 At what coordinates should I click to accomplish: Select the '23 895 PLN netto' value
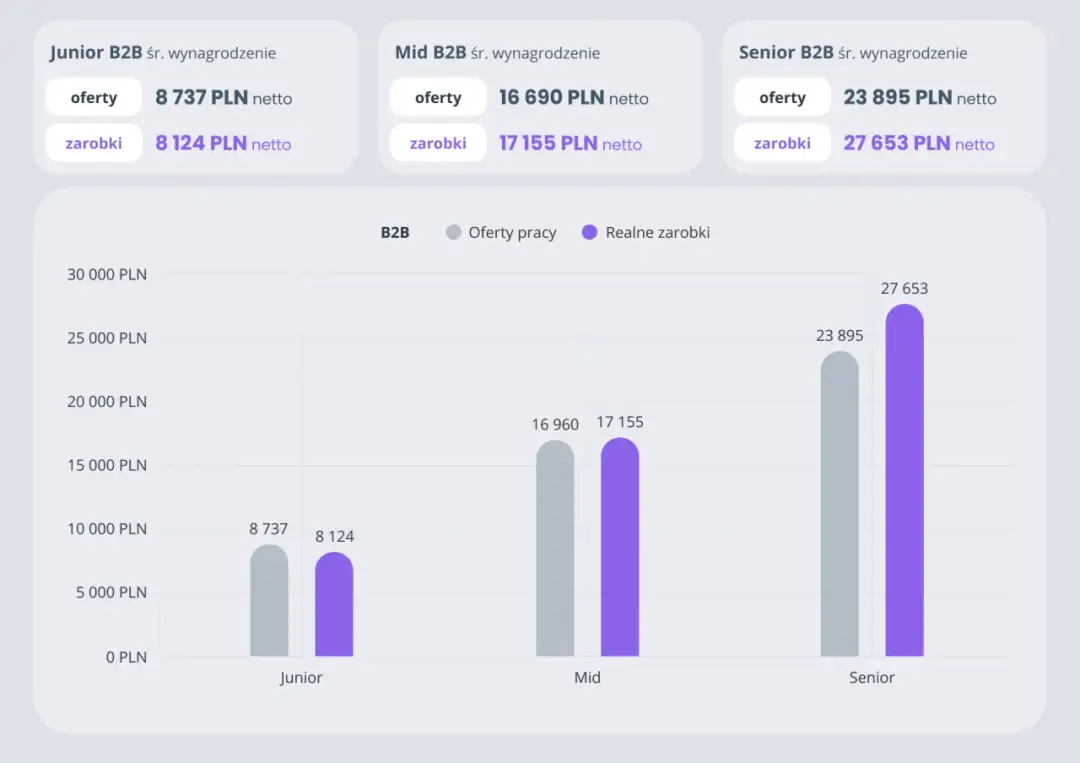(x=920, y=98)
